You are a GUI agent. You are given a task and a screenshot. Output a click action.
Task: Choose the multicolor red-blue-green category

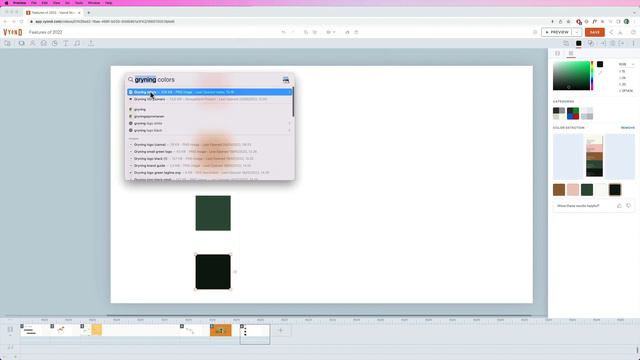573,113
